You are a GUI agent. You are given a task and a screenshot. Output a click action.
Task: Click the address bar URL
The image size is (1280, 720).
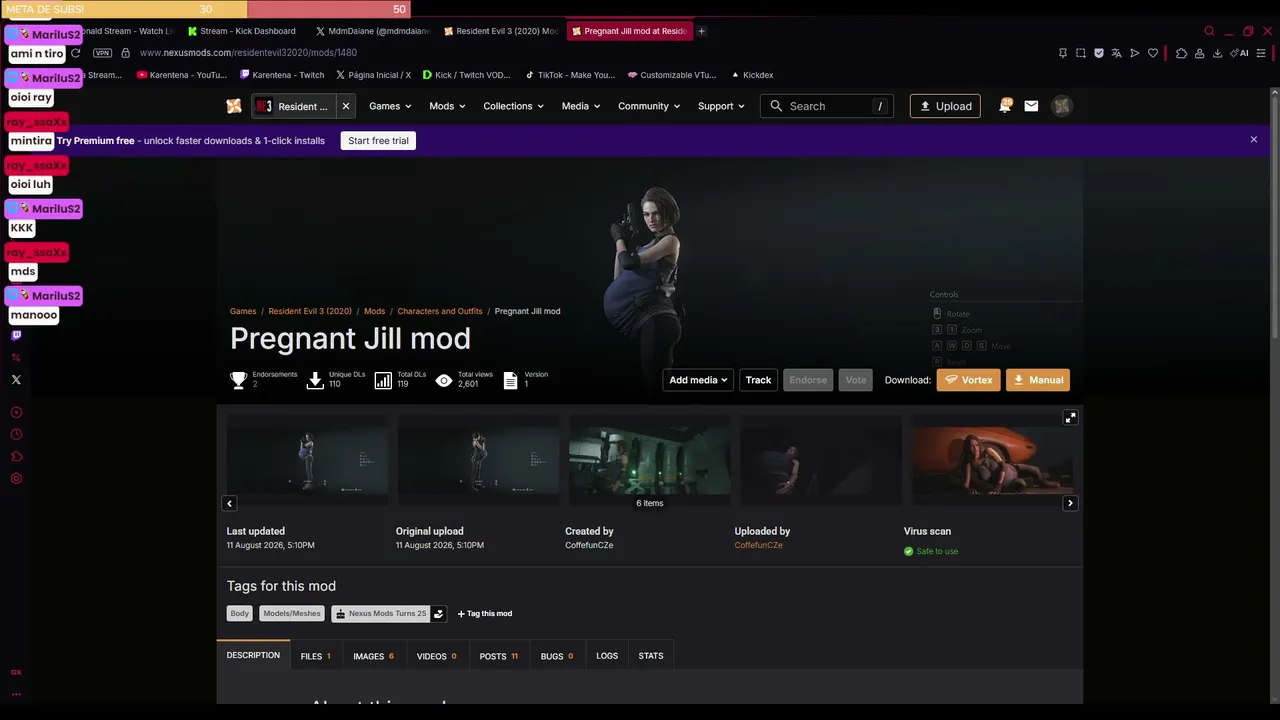248,53
